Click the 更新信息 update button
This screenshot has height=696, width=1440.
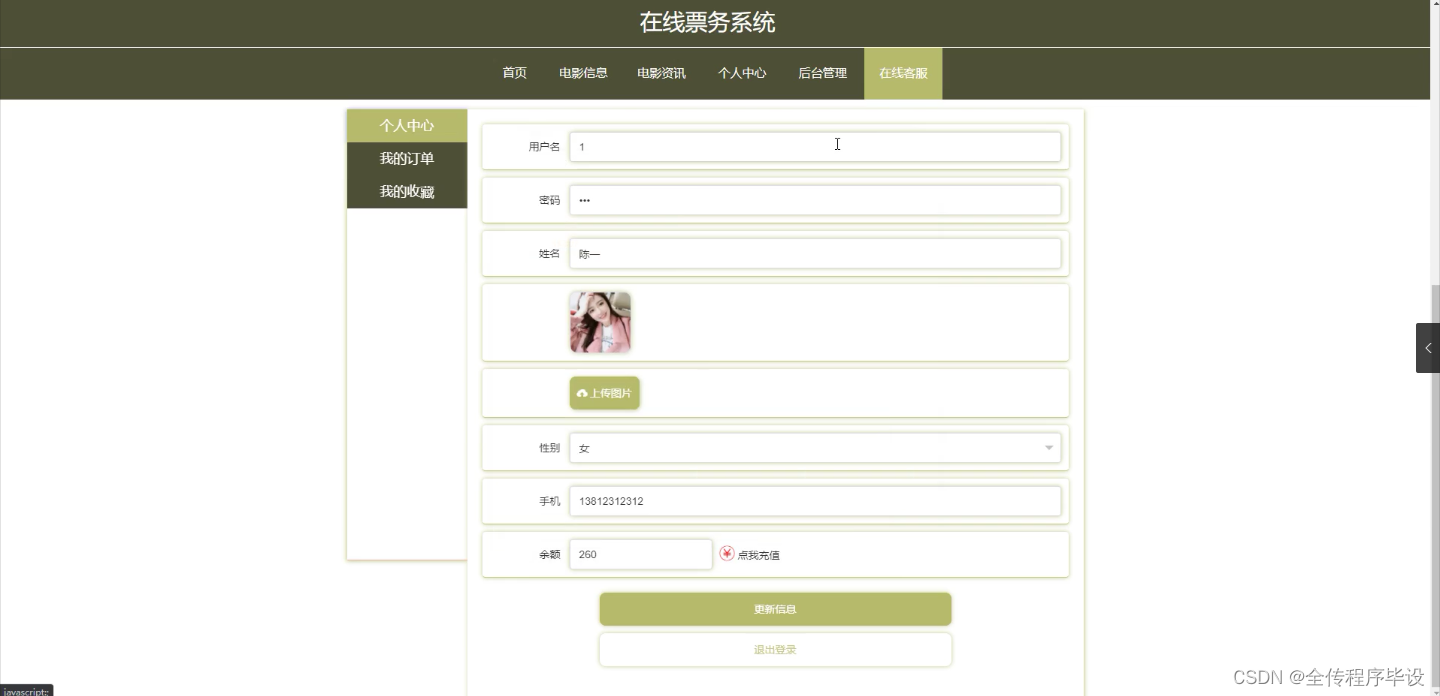(774, 608)
